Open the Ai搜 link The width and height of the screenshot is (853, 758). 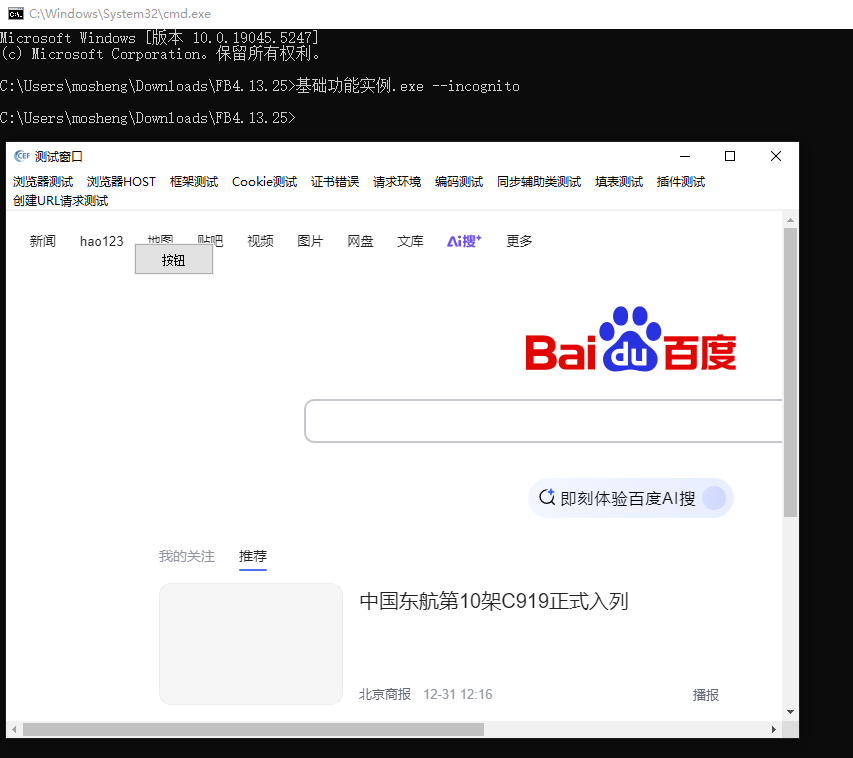tap(464, 241)
